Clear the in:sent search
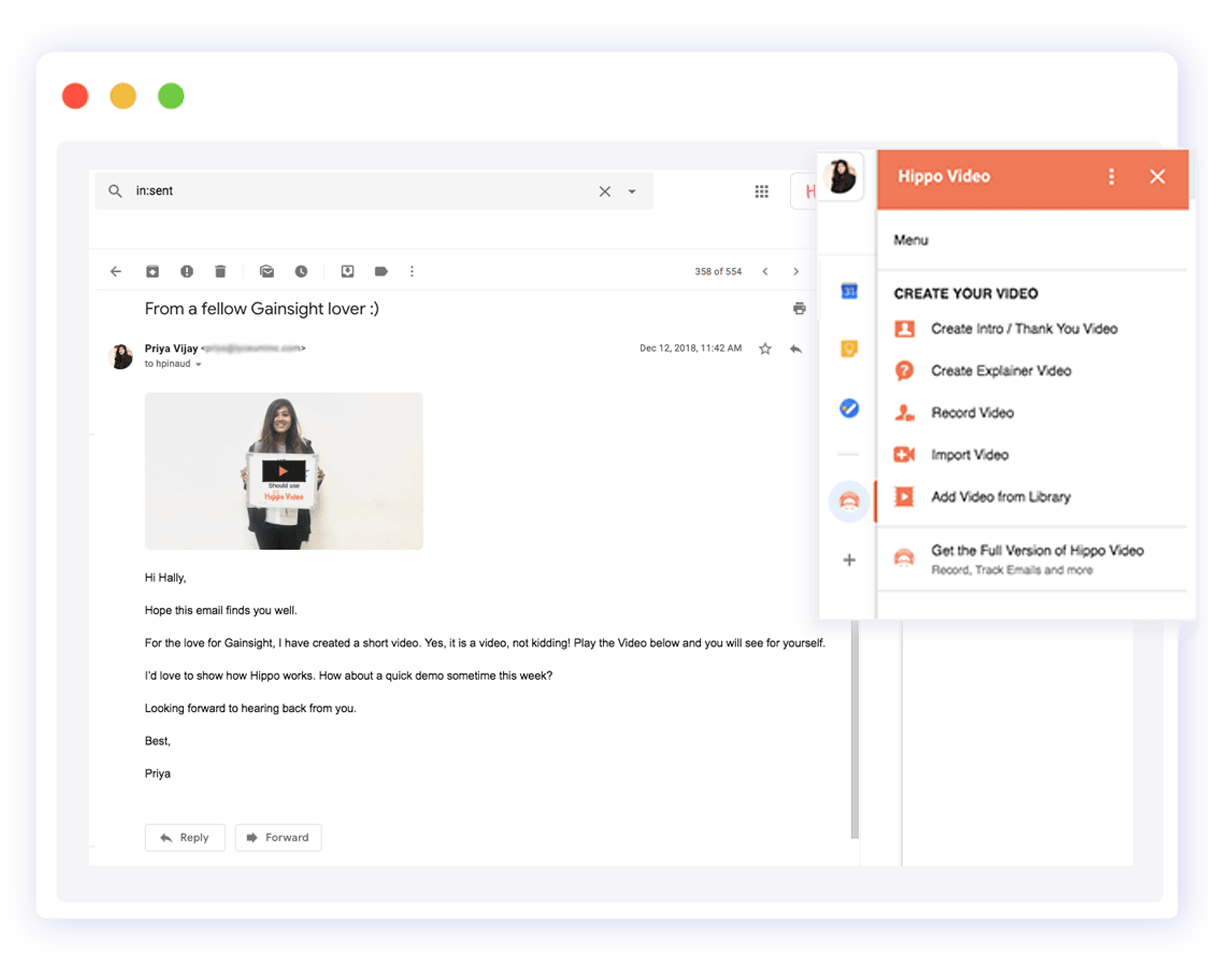The image size is (1208, 959). (604, 191)
